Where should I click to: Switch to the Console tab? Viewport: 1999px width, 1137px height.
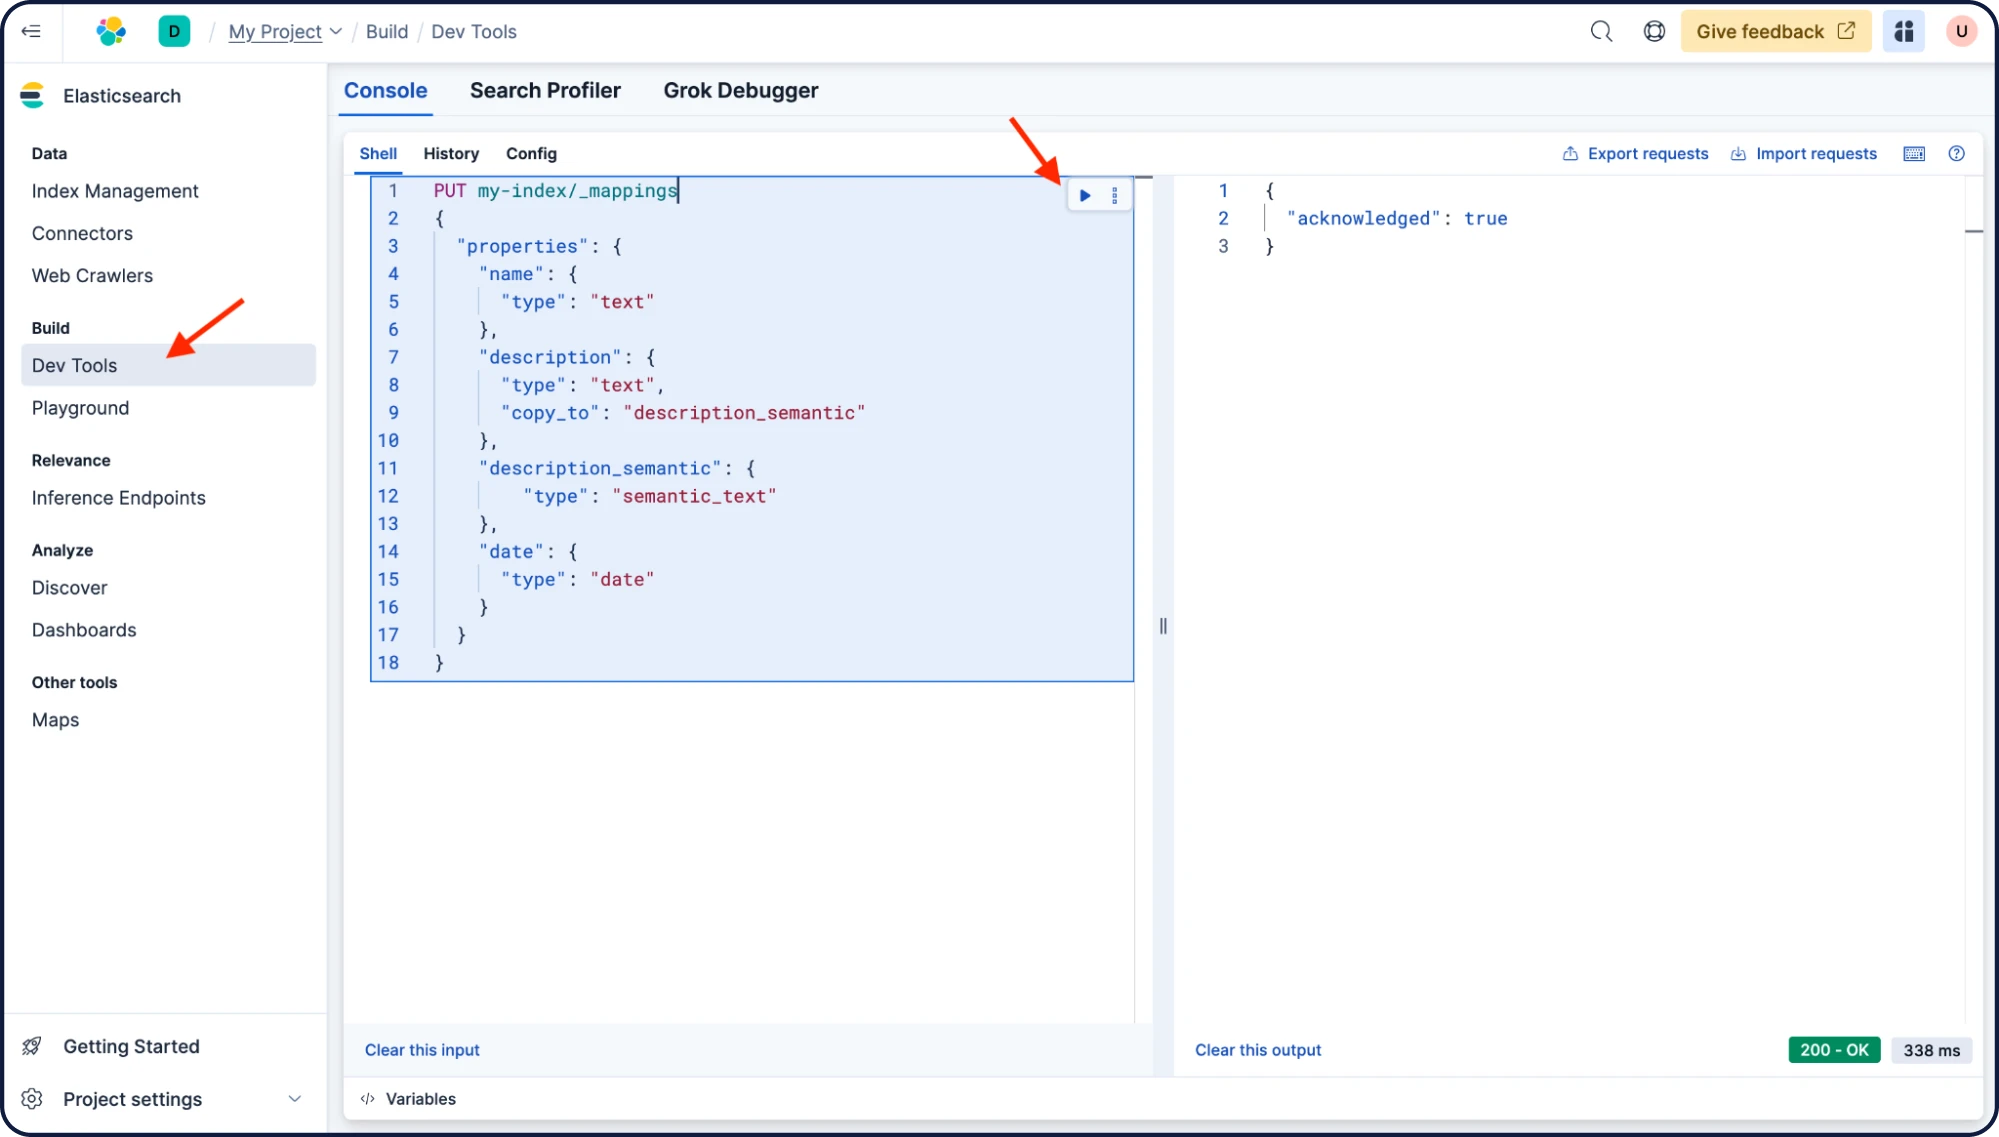[x=385, y=90]
